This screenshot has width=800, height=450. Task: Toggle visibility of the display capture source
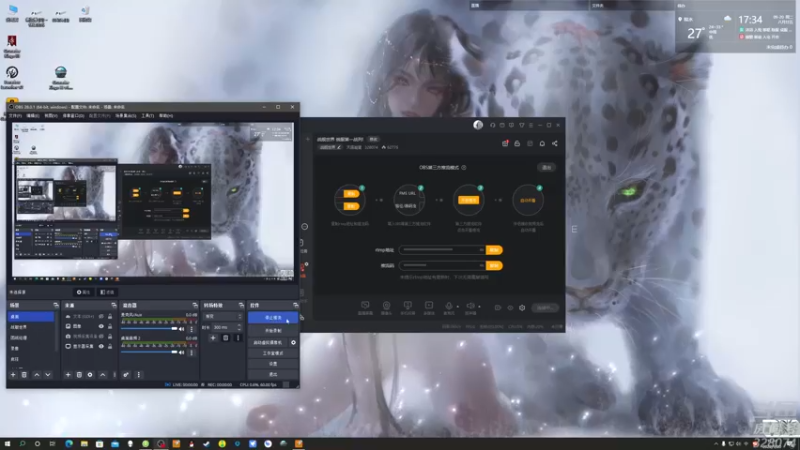(x=101, y=346)
